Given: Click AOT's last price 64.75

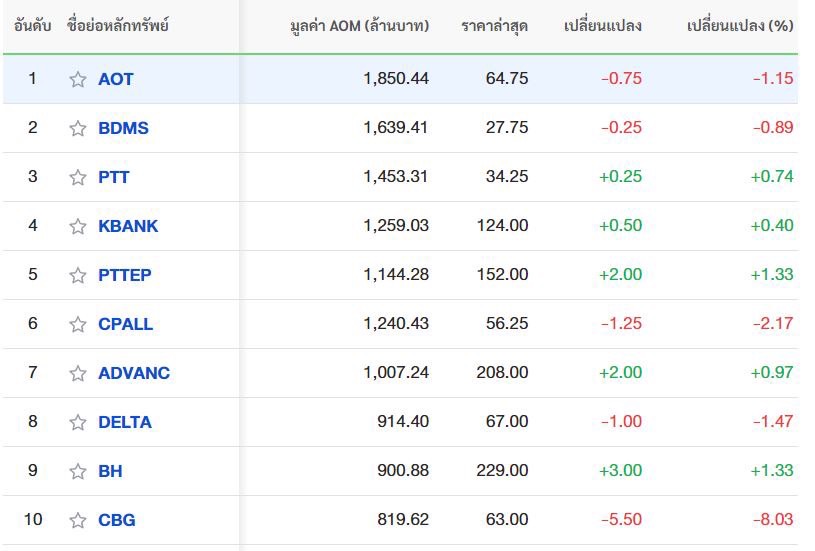Looking at the screenshot, I should click(507, 78).
